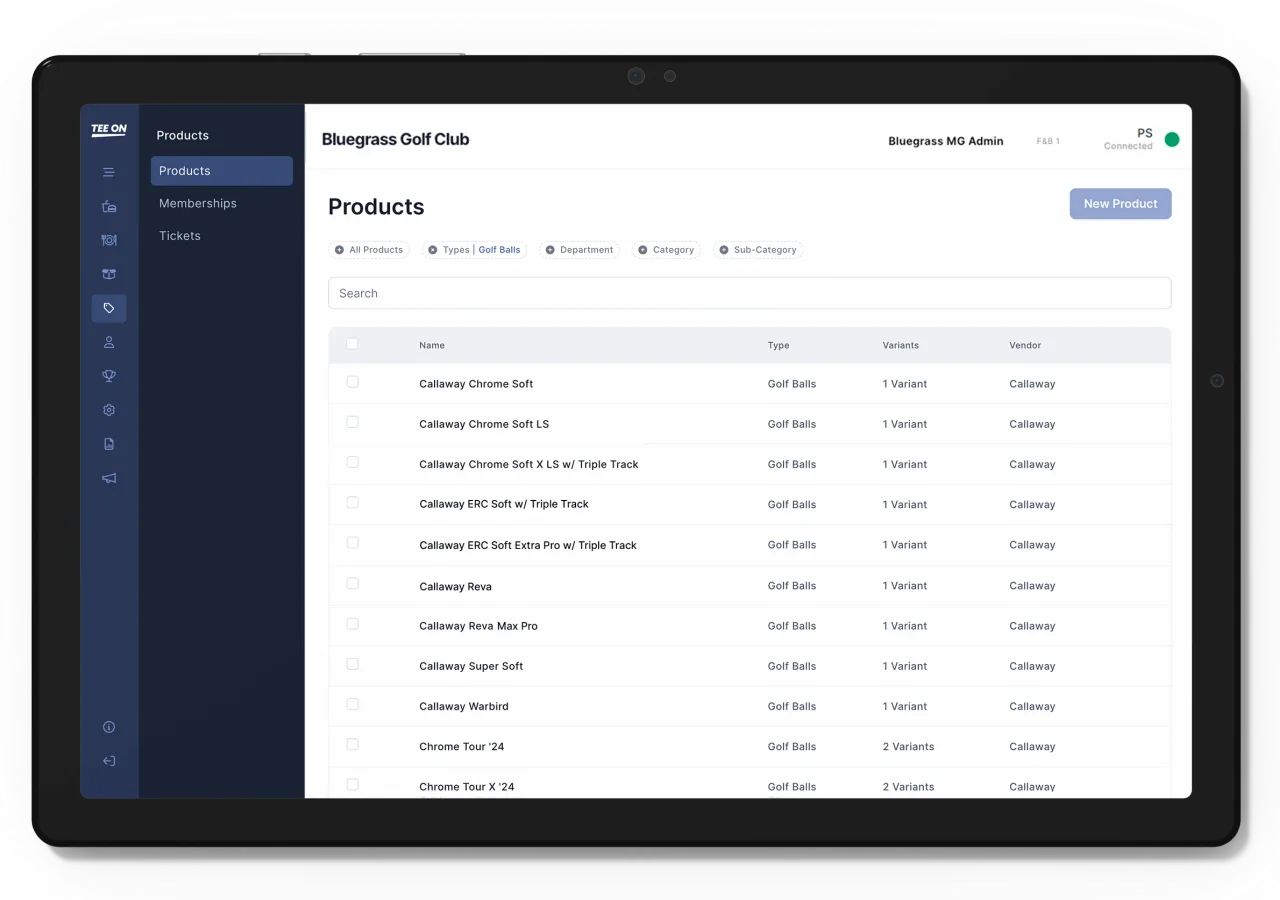The width and height of the screenshot is (1280, 900).
Task: Click the New Product button
Action: coord(1120,204)
